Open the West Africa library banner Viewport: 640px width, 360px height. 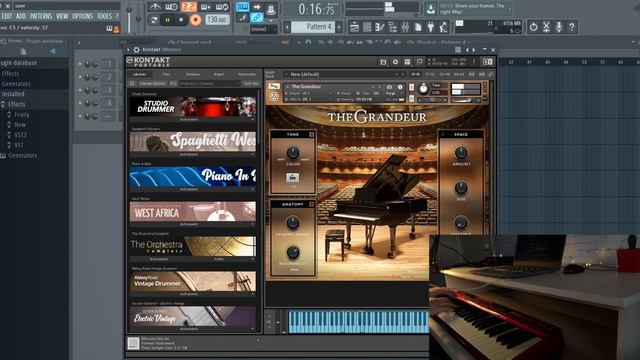click(193, 211)
